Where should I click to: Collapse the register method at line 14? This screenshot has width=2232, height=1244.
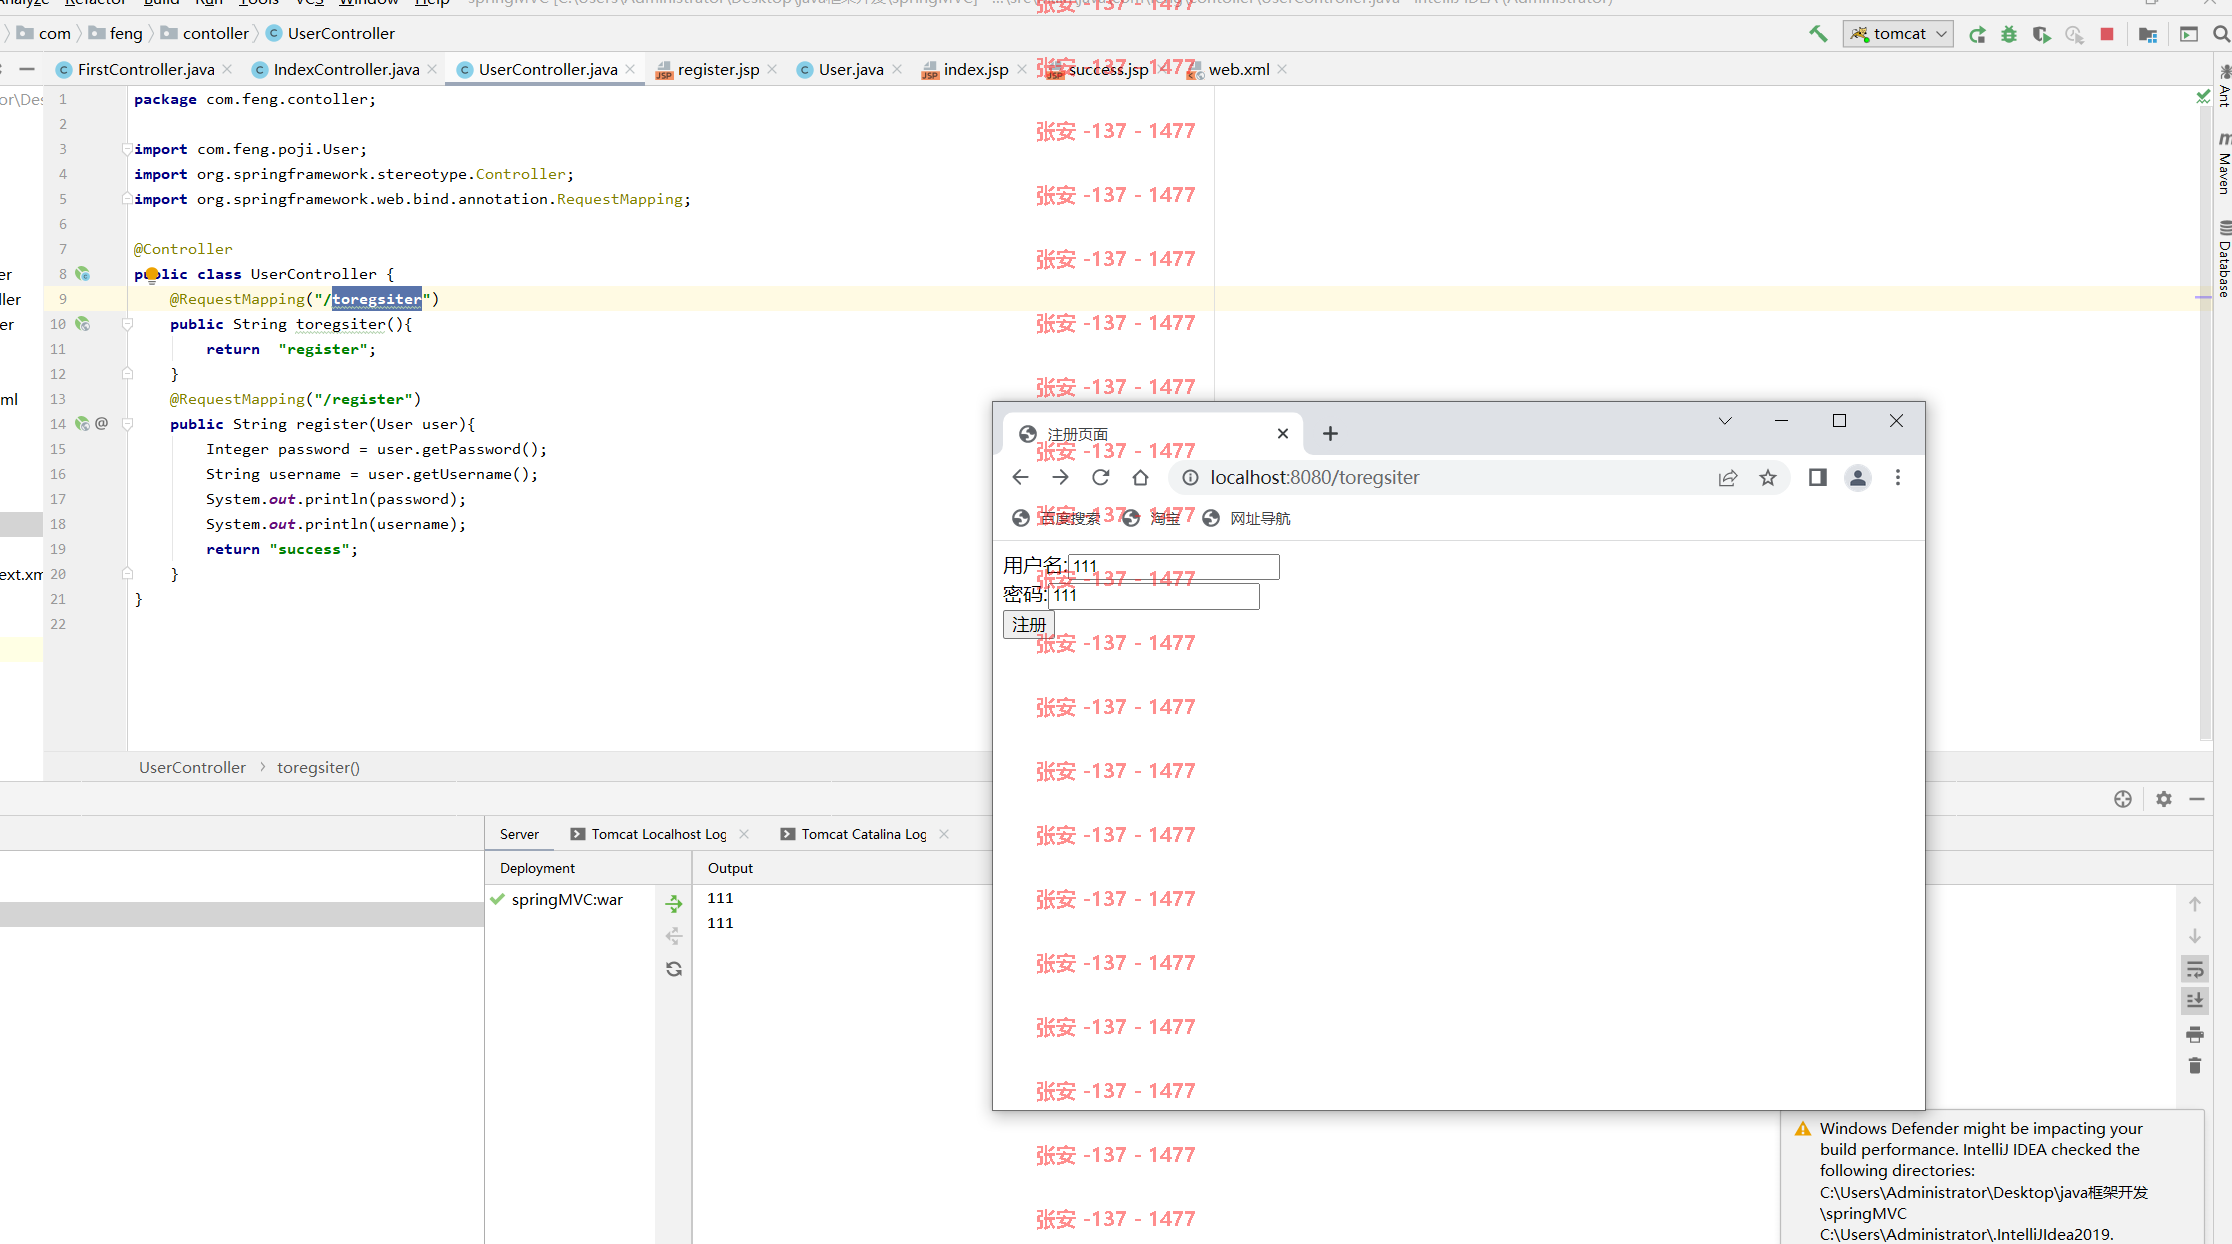tap(127, 424)
